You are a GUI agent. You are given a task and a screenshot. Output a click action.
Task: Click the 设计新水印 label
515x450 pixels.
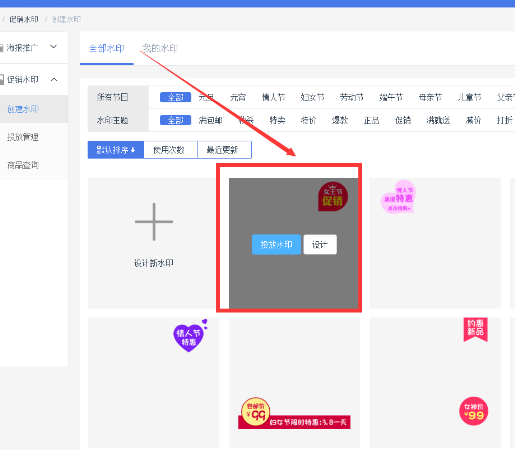[154, 263]
